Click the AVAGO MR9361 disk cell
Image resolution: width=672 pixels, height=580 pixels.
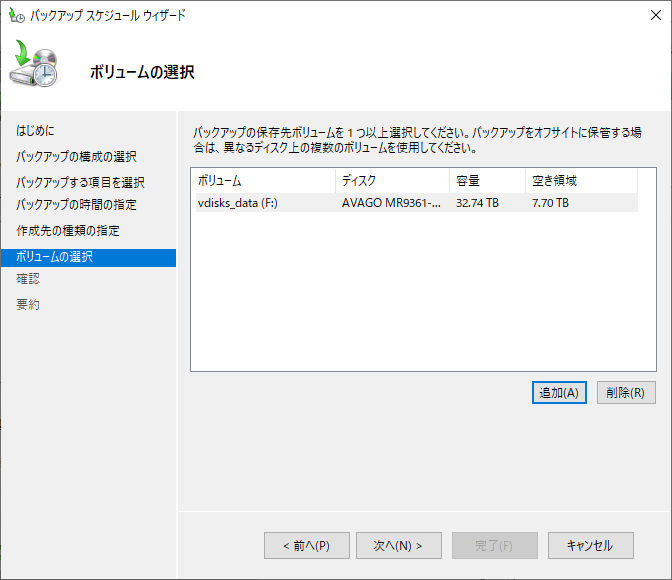pyautogui.click(x=391, y=203)
